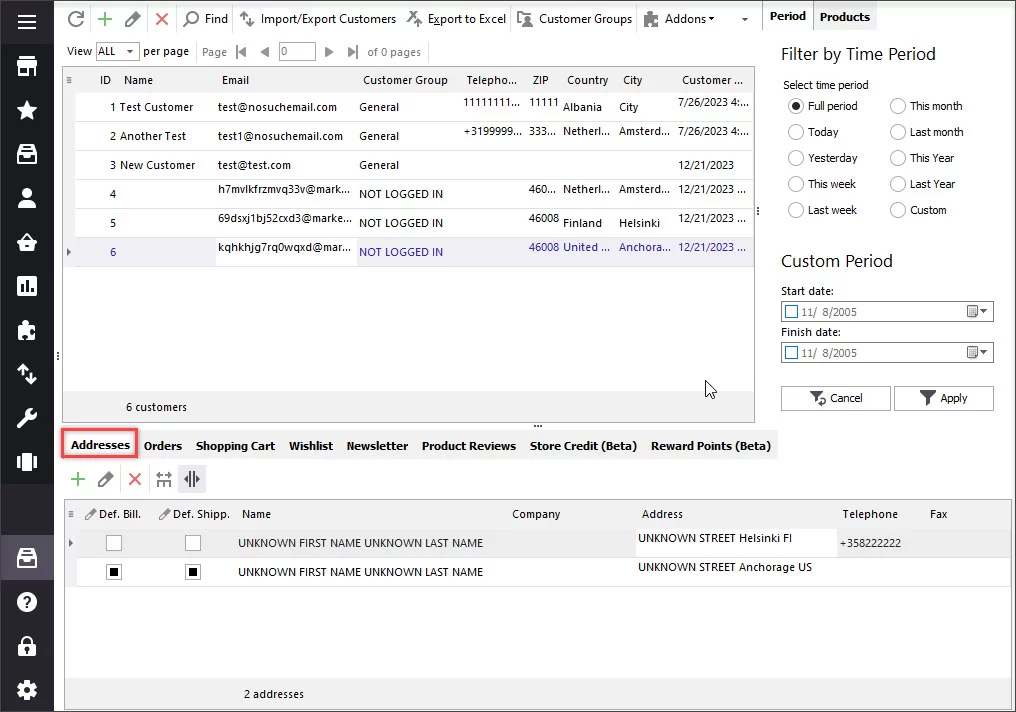Open Customer Groups
The width and height of the screenshot is (1016, 712).
point(575,19)
